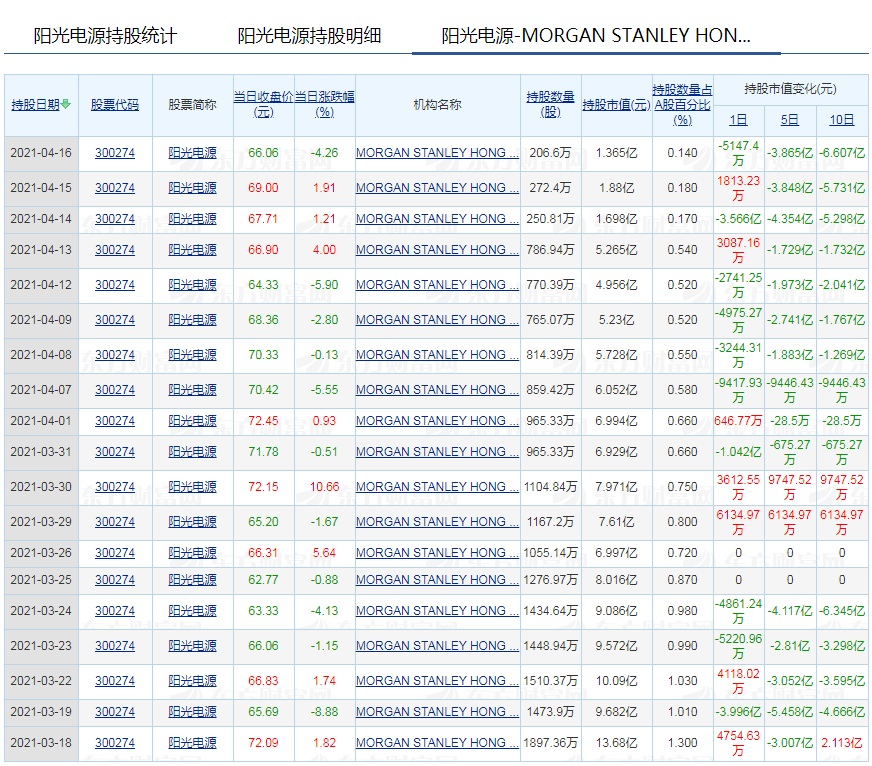Select the date cell 2021-04-07
The image size is (872, 766).
[x=41, y=391]
